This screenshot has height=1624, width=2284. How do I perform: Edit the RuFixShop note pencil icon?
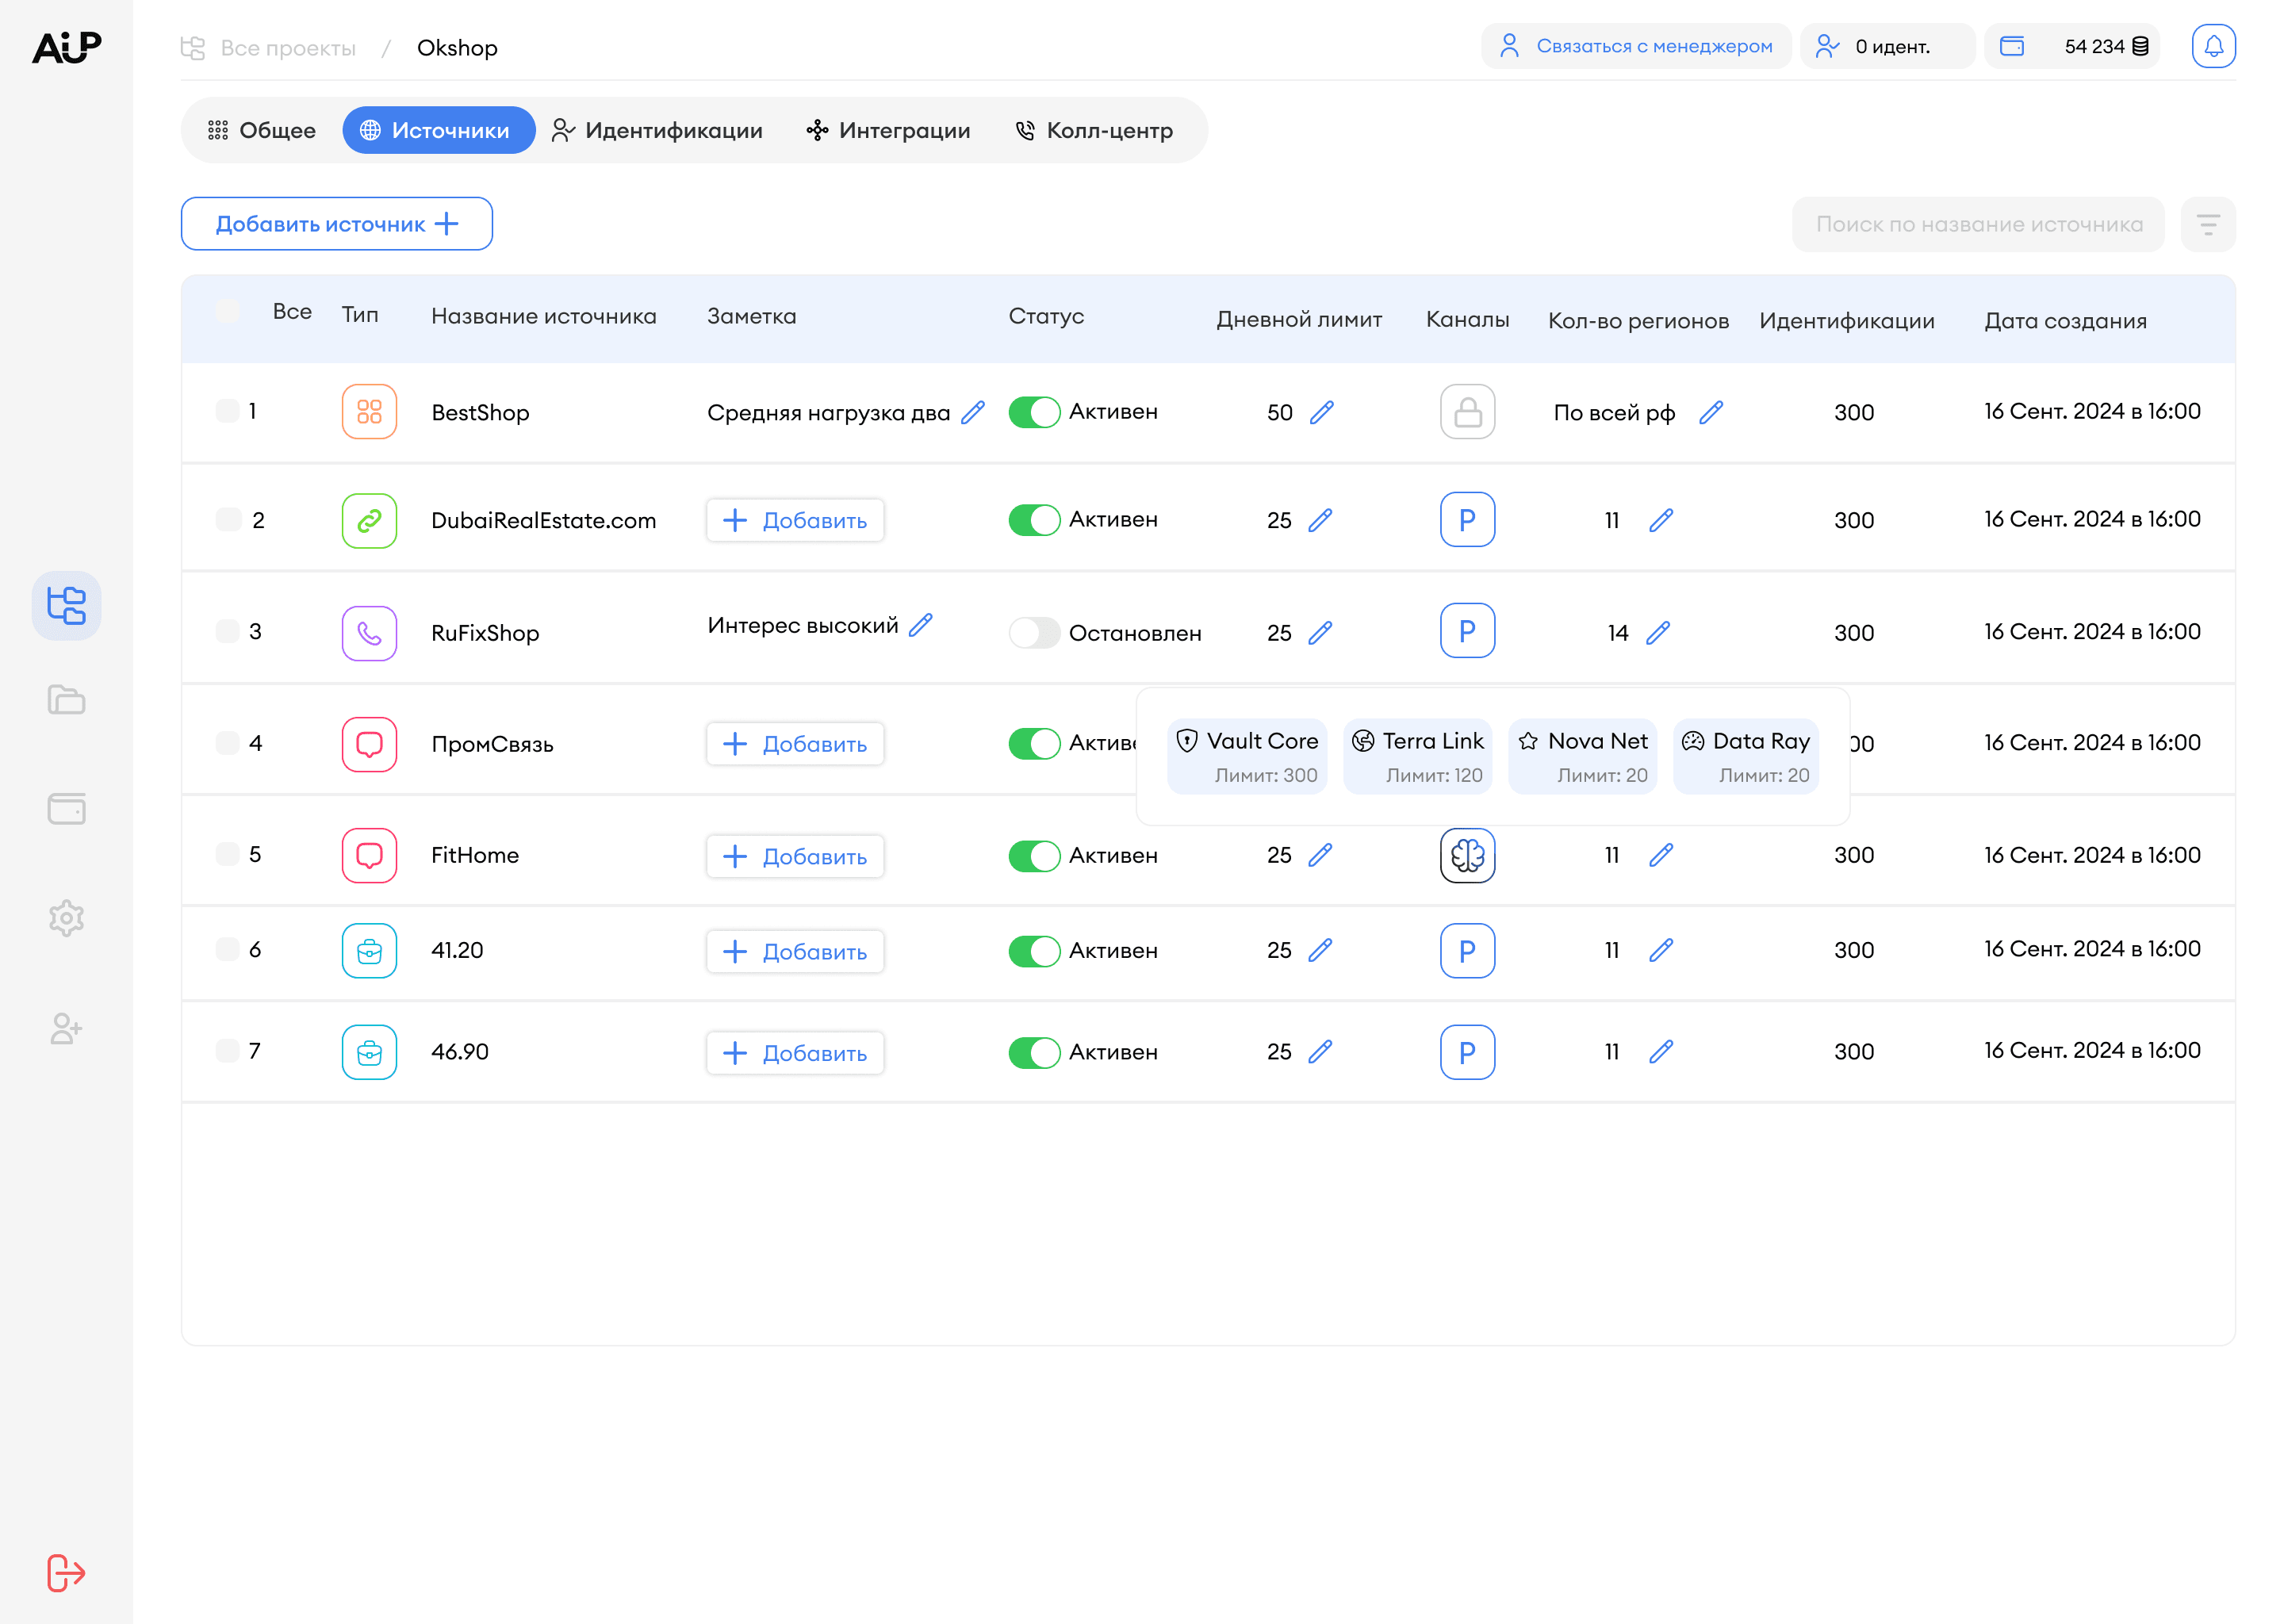[x=921, y=625]
